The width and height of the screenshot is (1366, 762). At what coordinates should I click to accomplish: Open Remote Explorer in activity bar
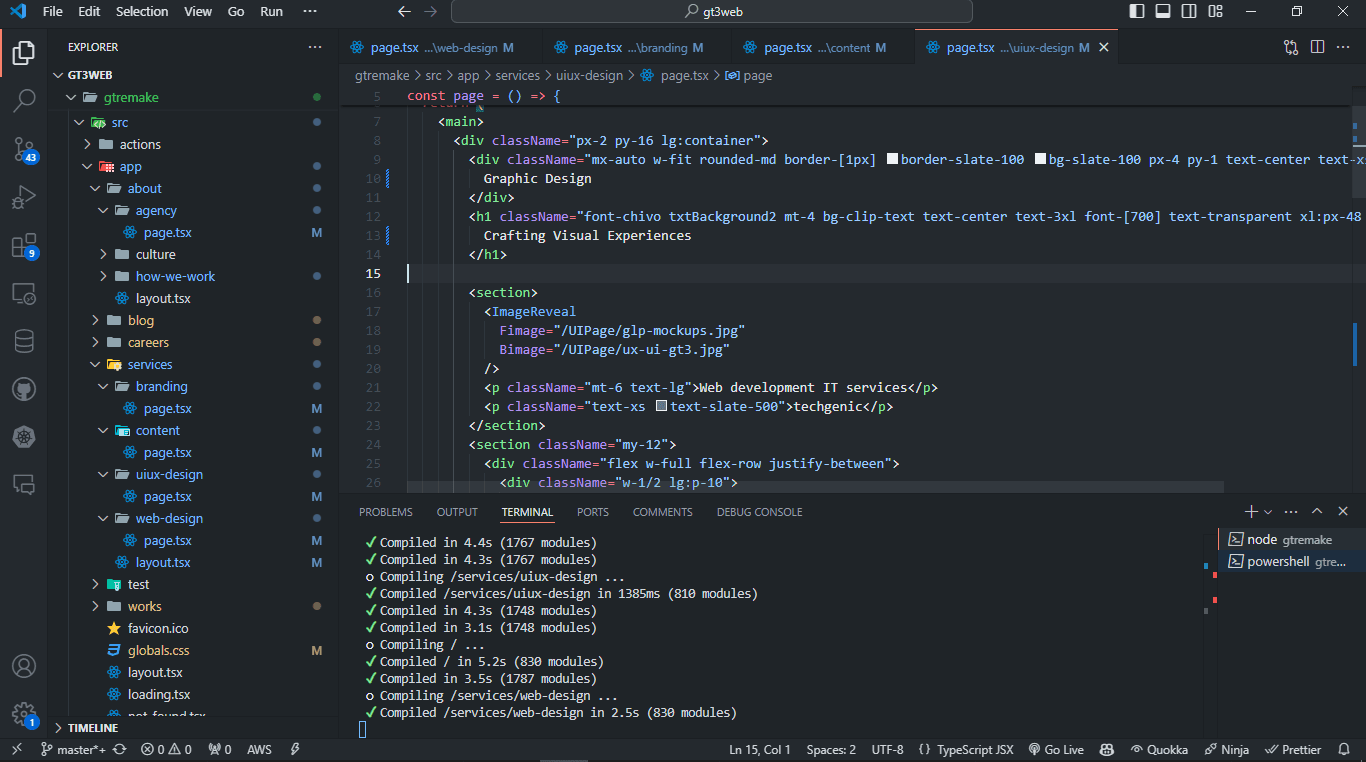[x=23, y=294]
